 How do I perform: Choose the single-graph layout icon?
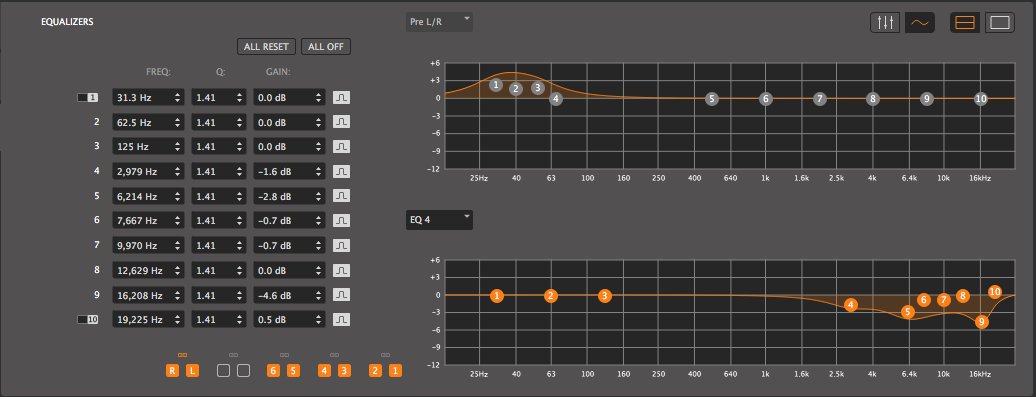pos(1000,22)
